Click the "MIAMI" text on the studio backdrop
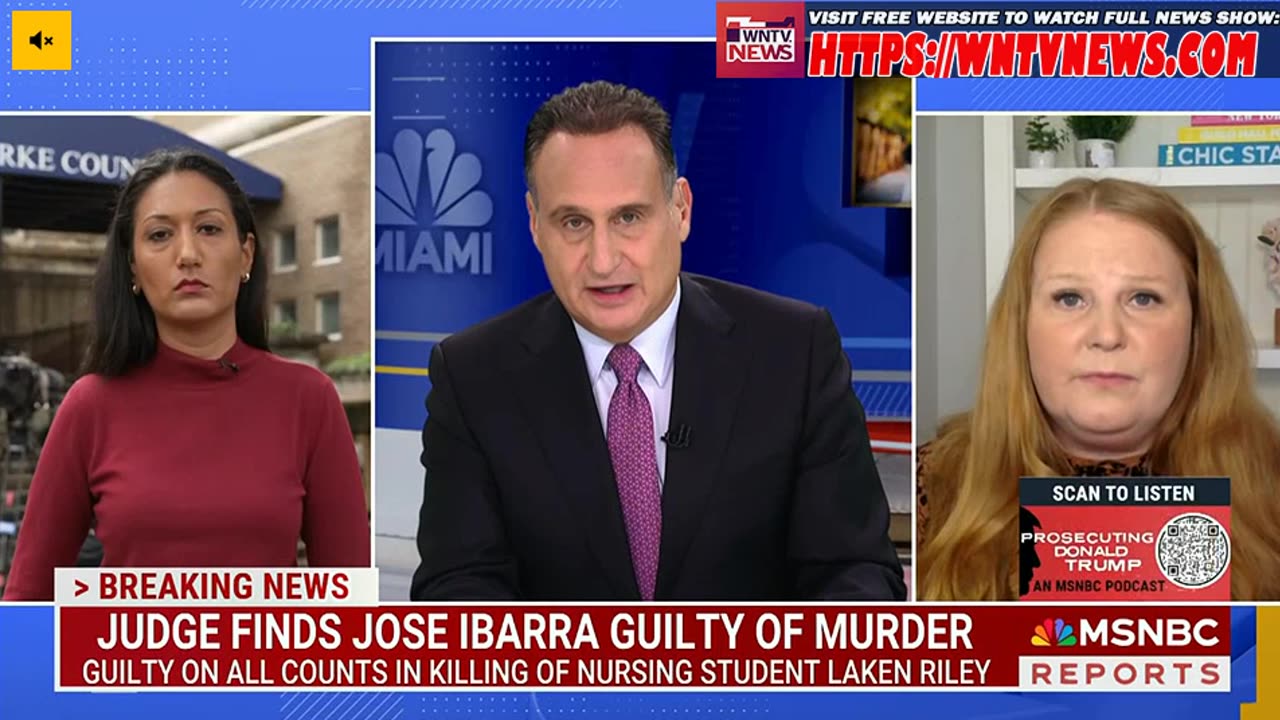The width and height of the screenshot is (1280, 720). [x=434, y=253]
